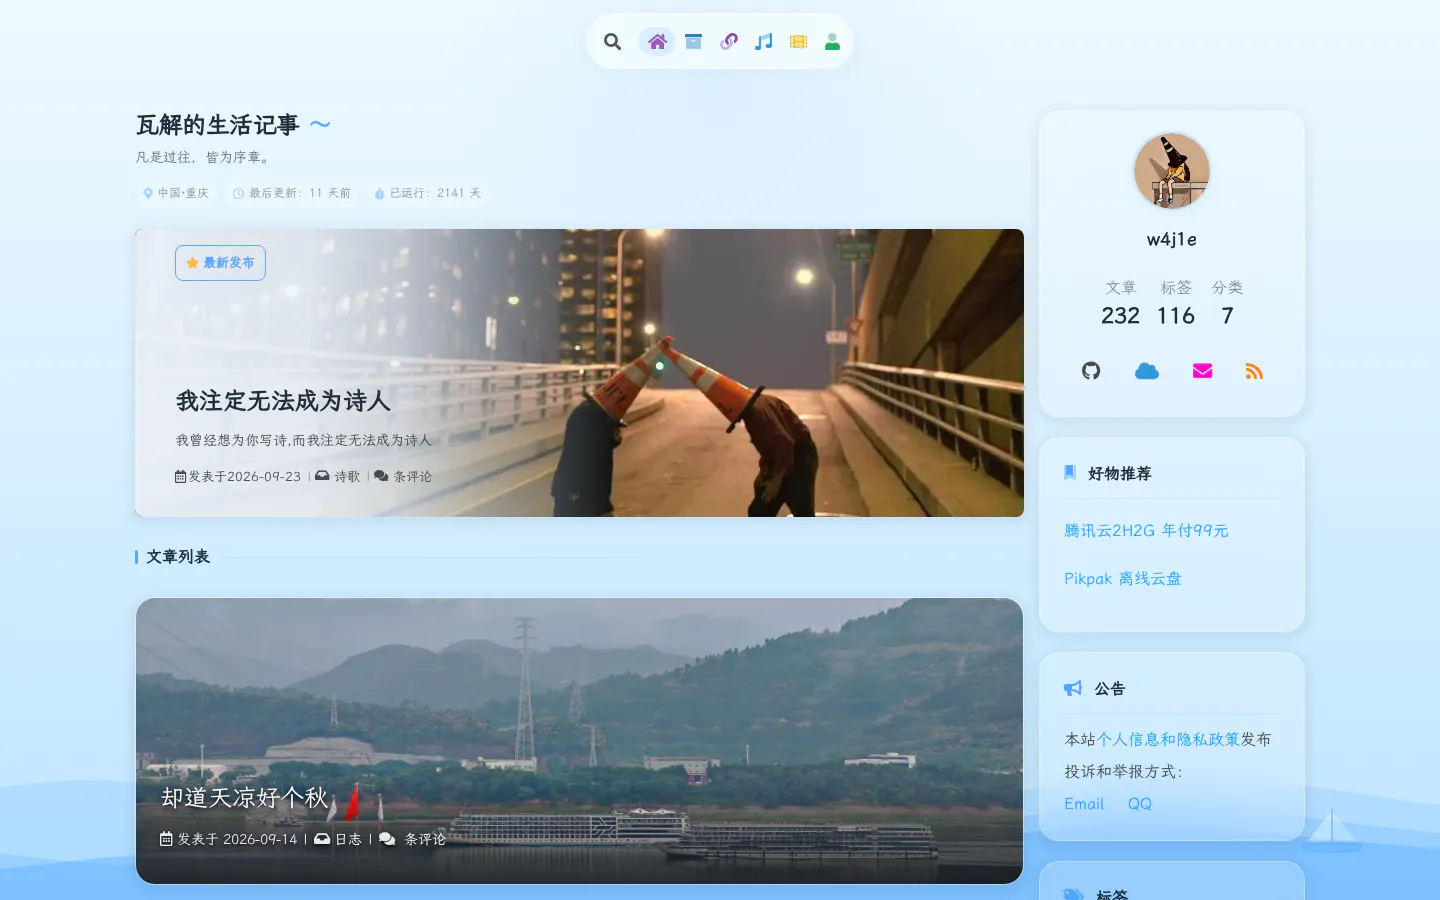The image size is (1440, 900).
Task: Open the 个人信息和隐私政策 link
Action: [x=1168, y=739]
